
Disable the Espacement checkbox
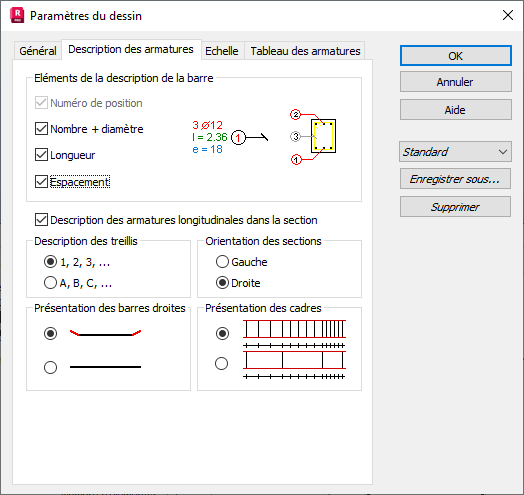[41, 181]
